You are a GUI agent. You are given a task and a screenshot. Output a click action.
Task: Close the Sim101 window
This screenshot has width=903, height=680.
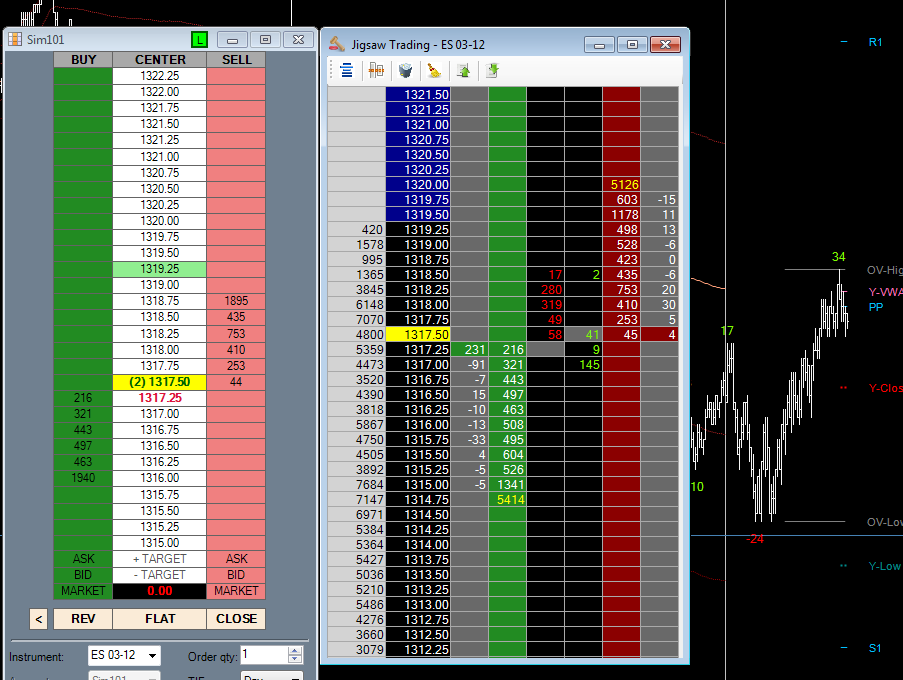298,40
